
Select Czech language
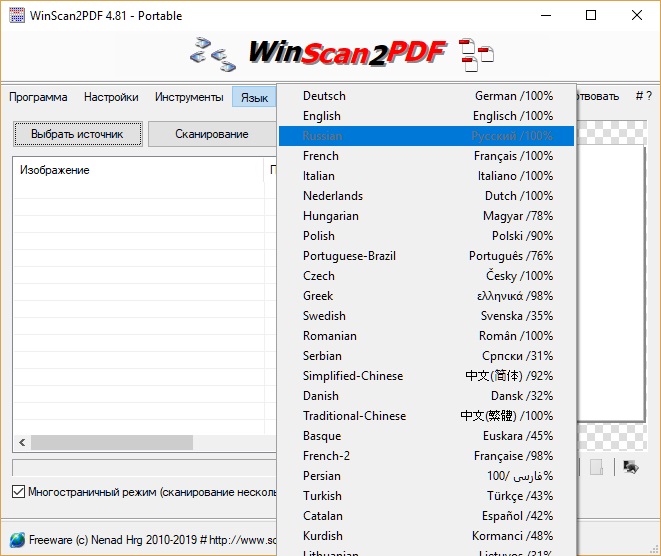[x=426, y=276]
